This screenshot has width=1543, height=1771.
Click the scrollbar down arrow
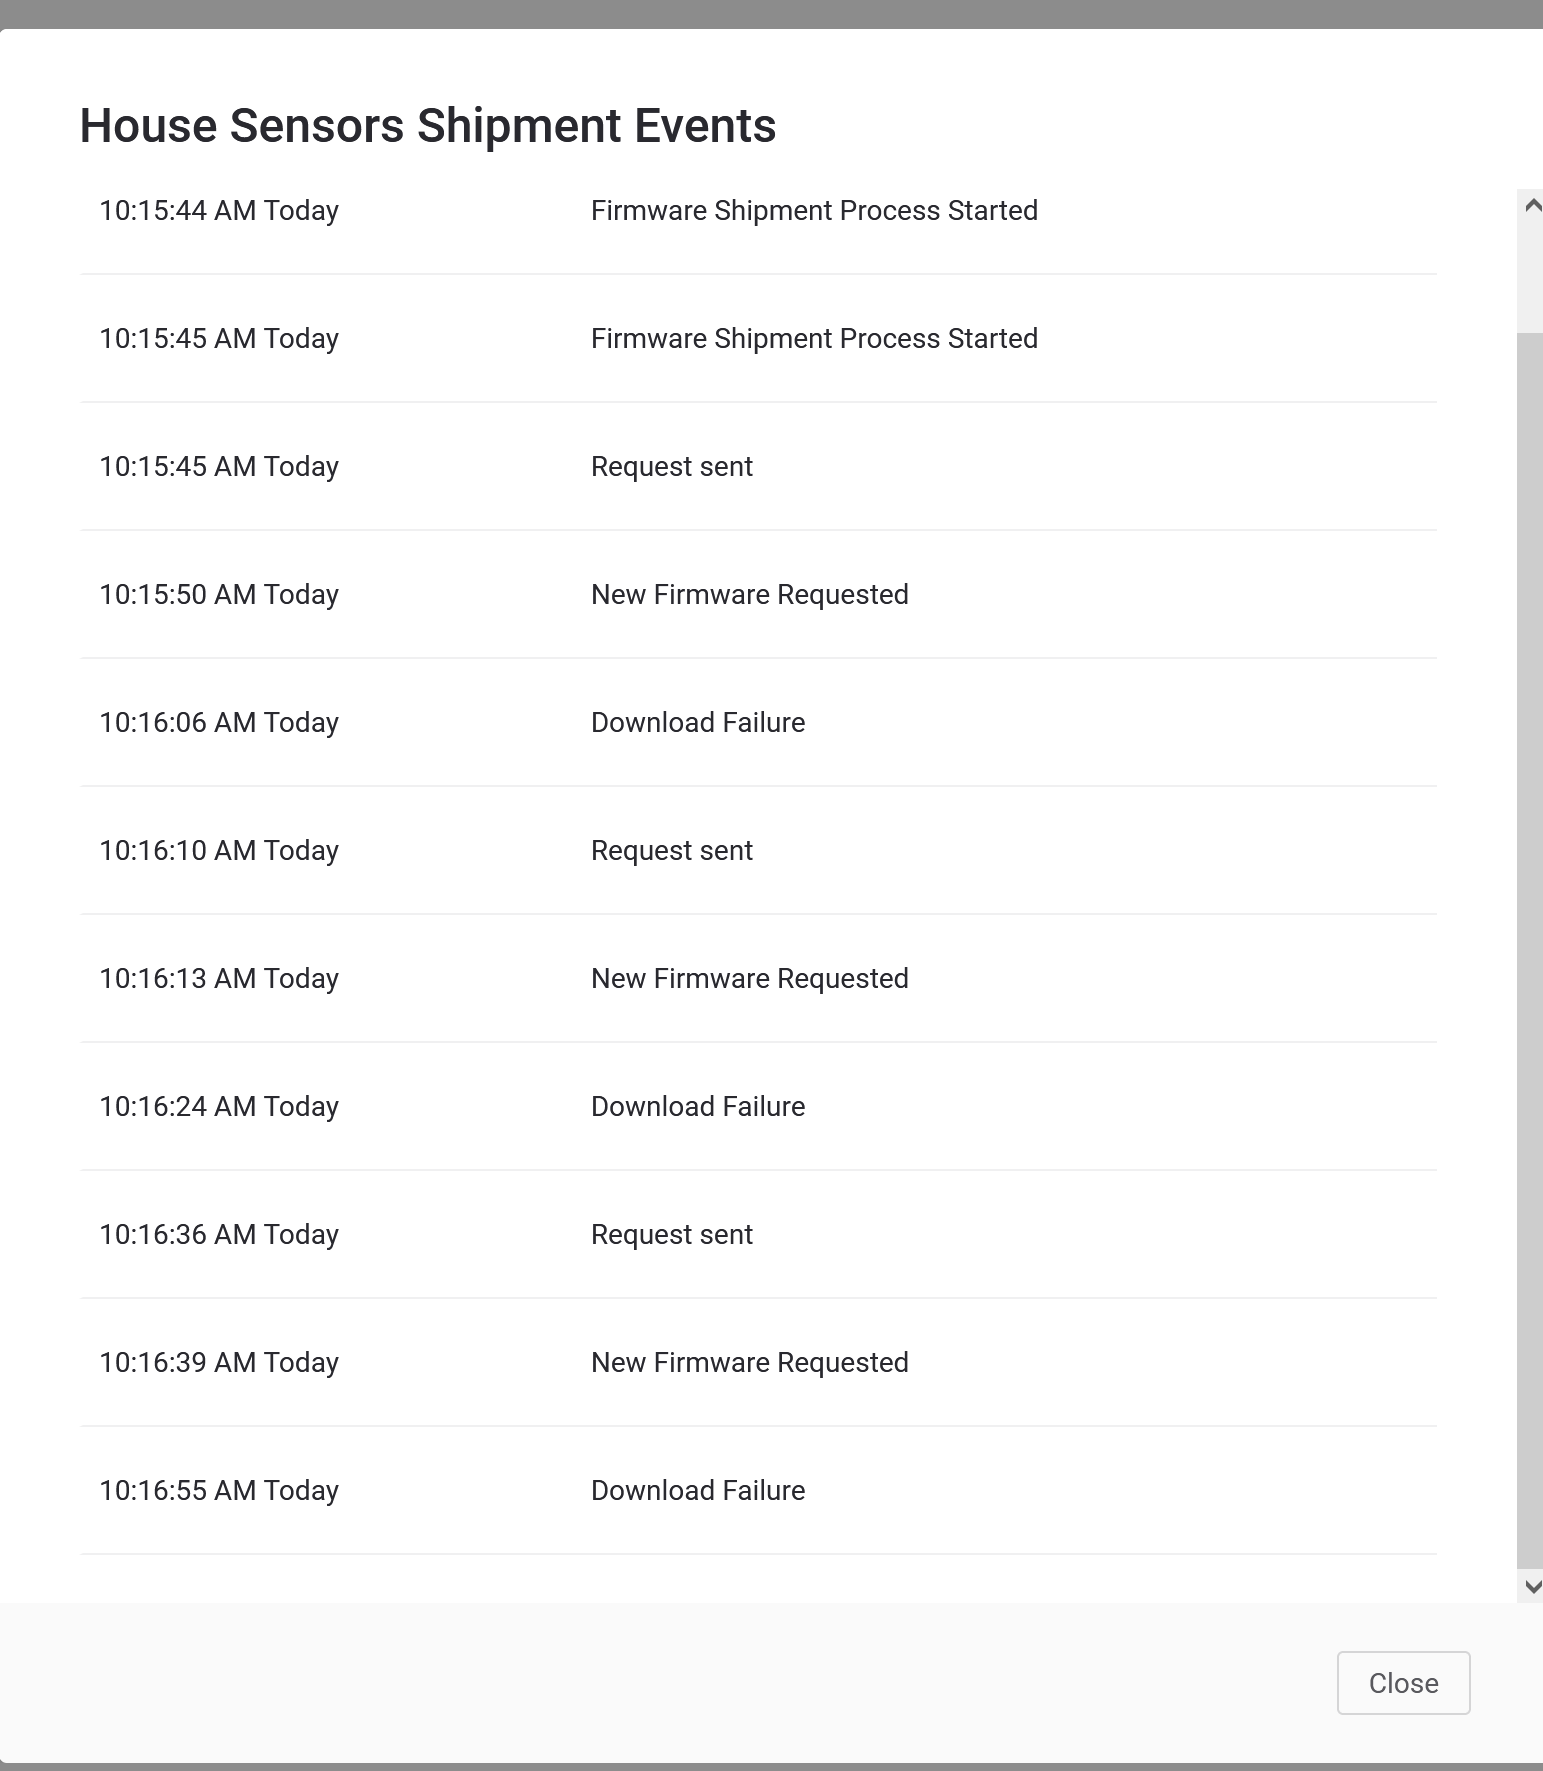(1531, 1587)
